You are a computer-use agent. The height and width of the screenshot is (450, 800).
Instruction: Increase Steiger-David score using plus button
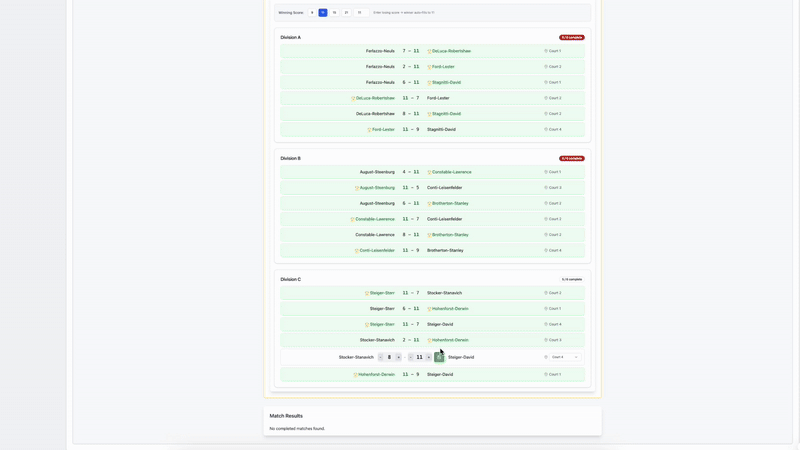429,357
